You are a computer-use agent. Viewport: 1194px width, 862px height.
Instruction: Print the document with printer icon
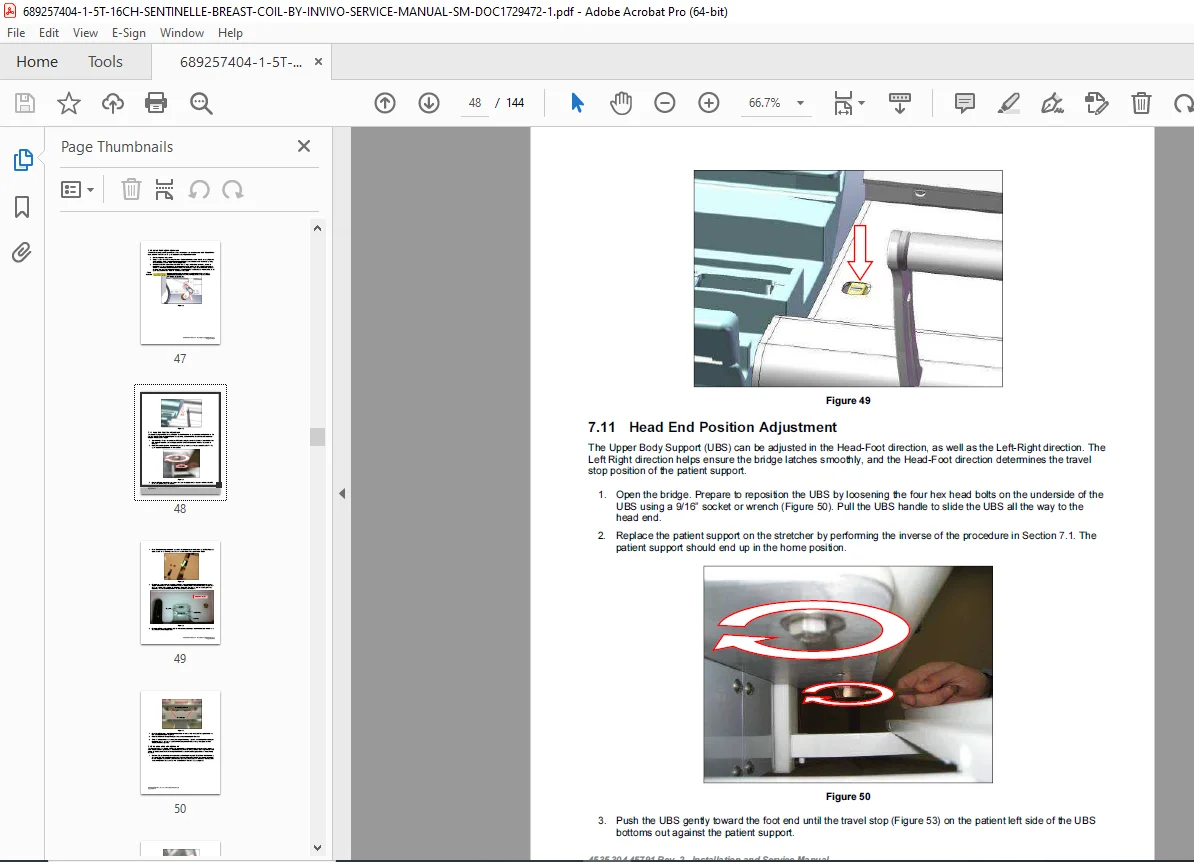pyautogui.click(x=156, y=103)
